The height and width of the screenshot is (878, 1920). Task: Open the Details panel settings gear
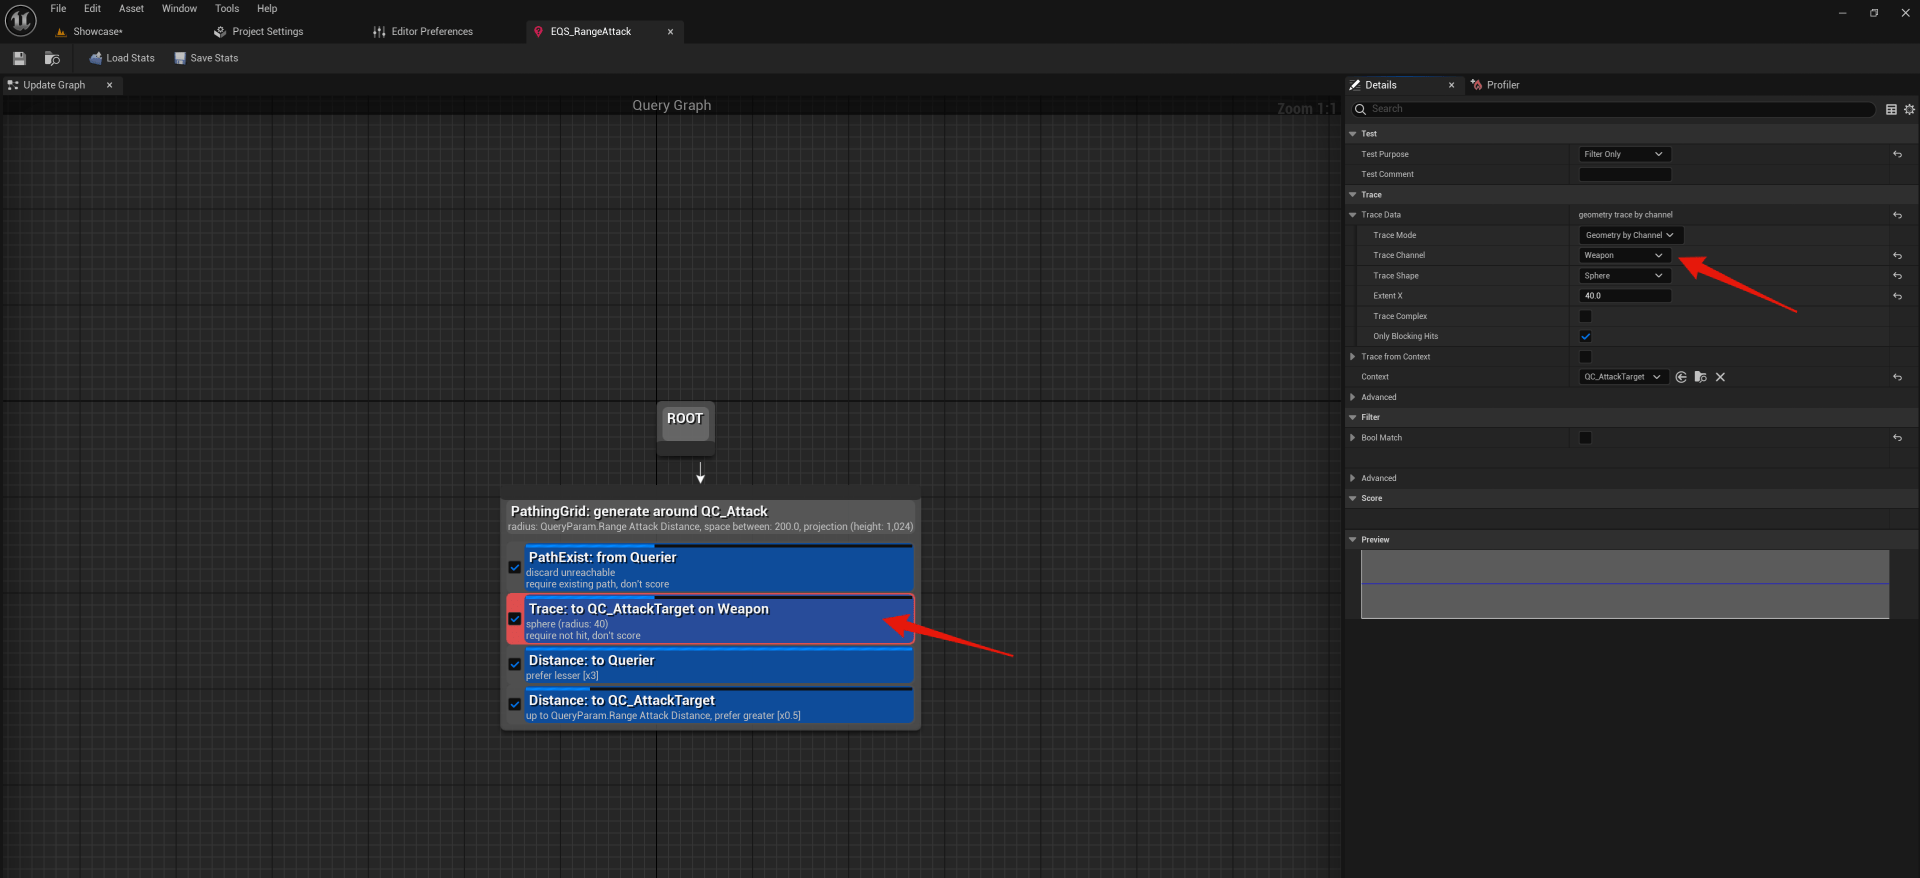click(1909, 109)
